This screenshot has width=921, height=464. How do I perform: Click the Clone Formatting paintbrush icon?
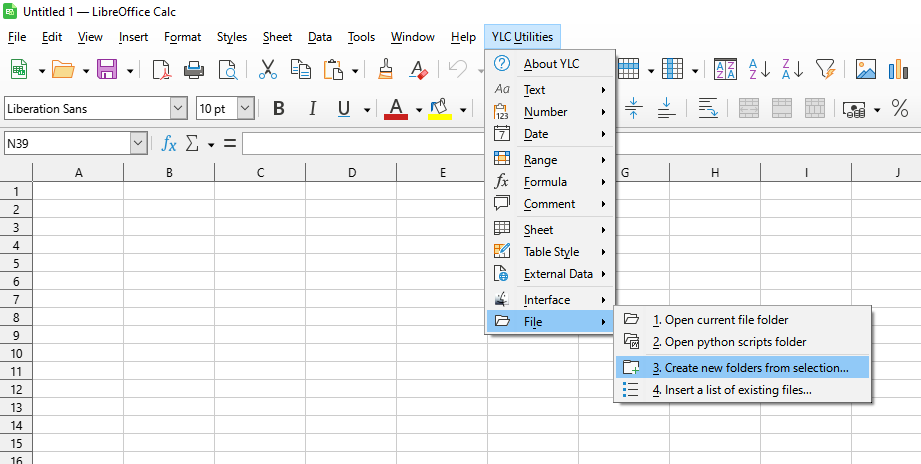(385, 69)
